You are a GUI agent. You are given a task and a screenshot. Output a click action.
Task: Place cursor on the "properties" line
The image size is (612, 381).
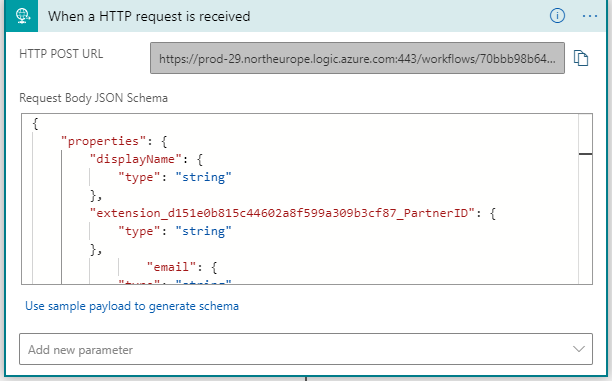[114, 141]
